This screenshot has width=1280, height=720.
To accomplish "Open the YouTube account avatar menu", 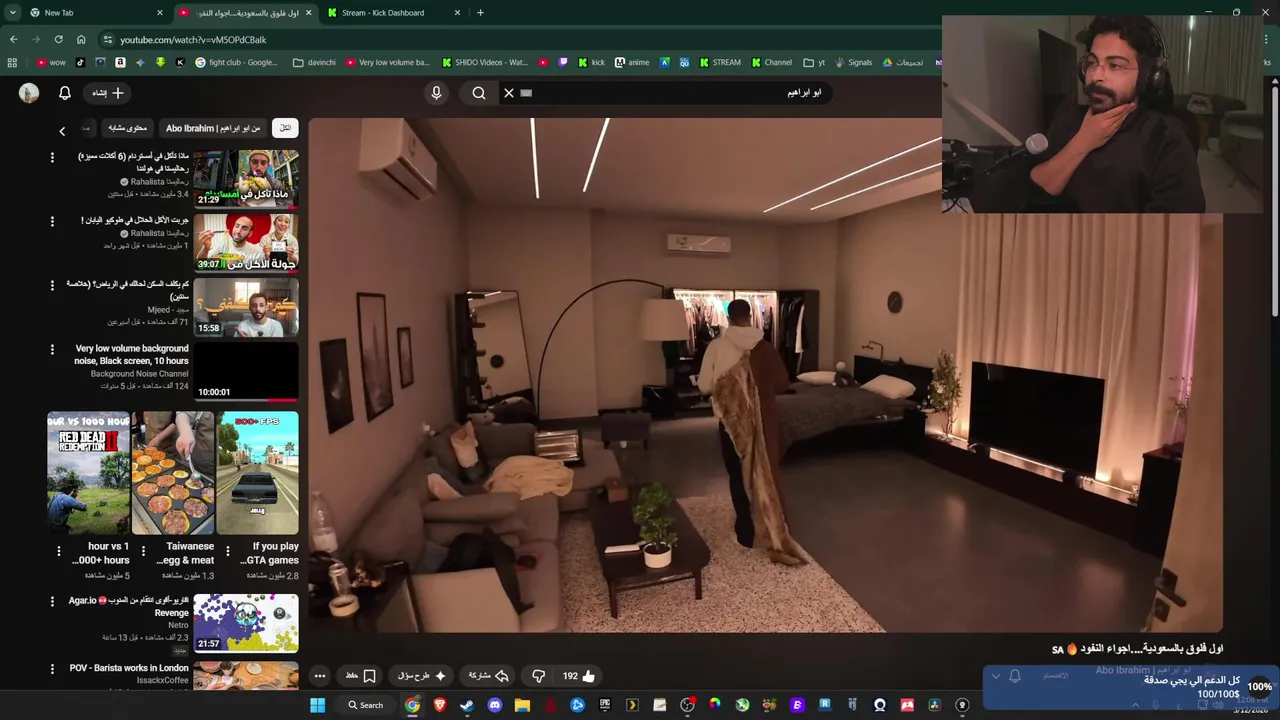I will [x=29, y=93].
